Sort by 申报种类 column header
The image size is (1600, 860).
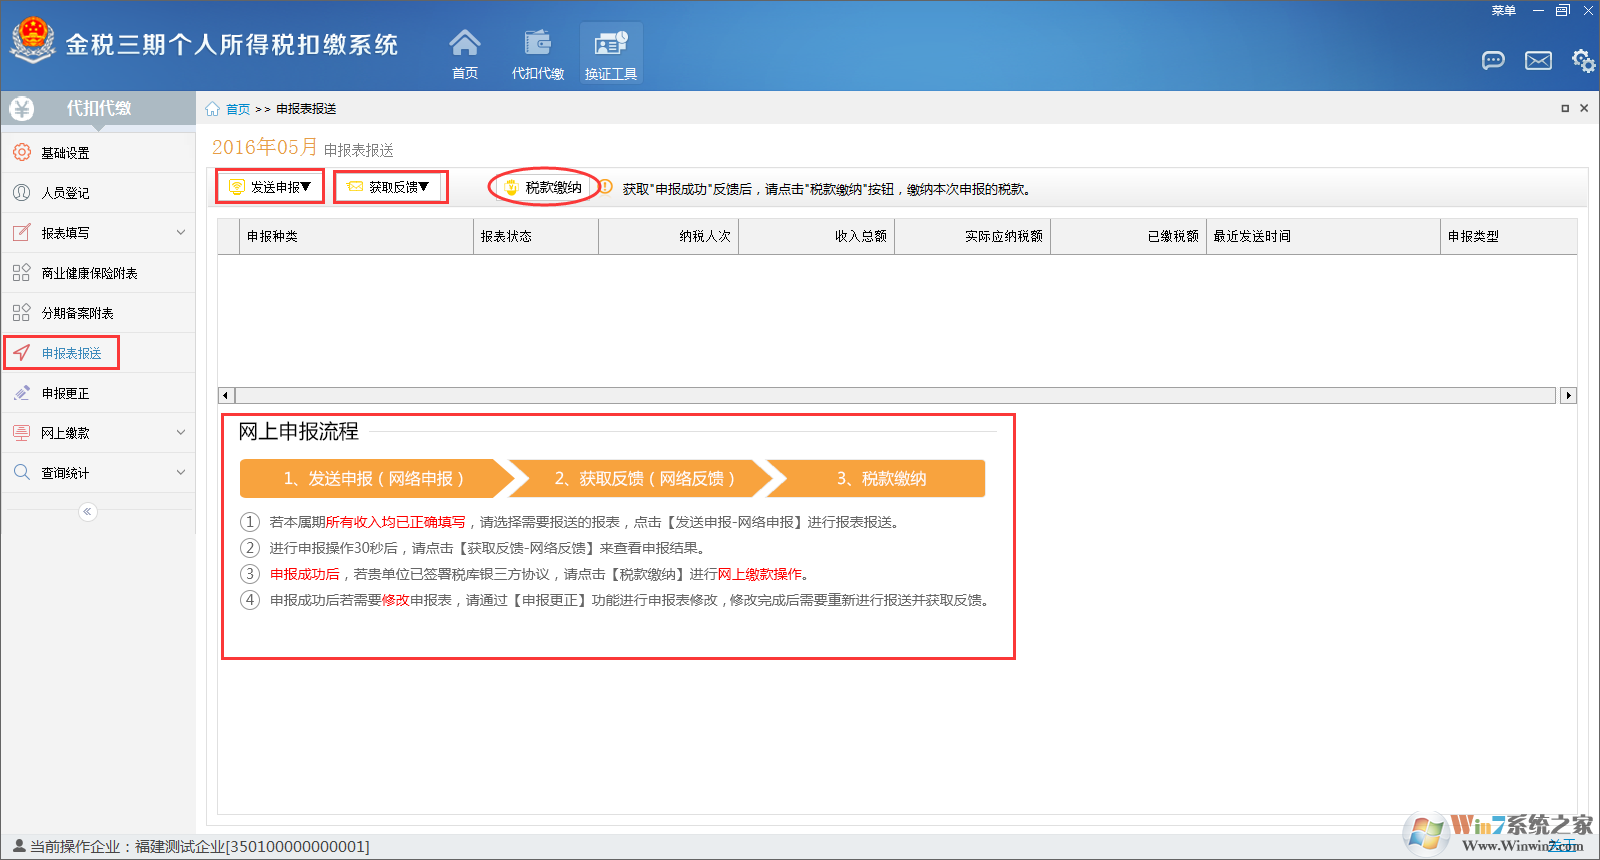tap(272, 237)
